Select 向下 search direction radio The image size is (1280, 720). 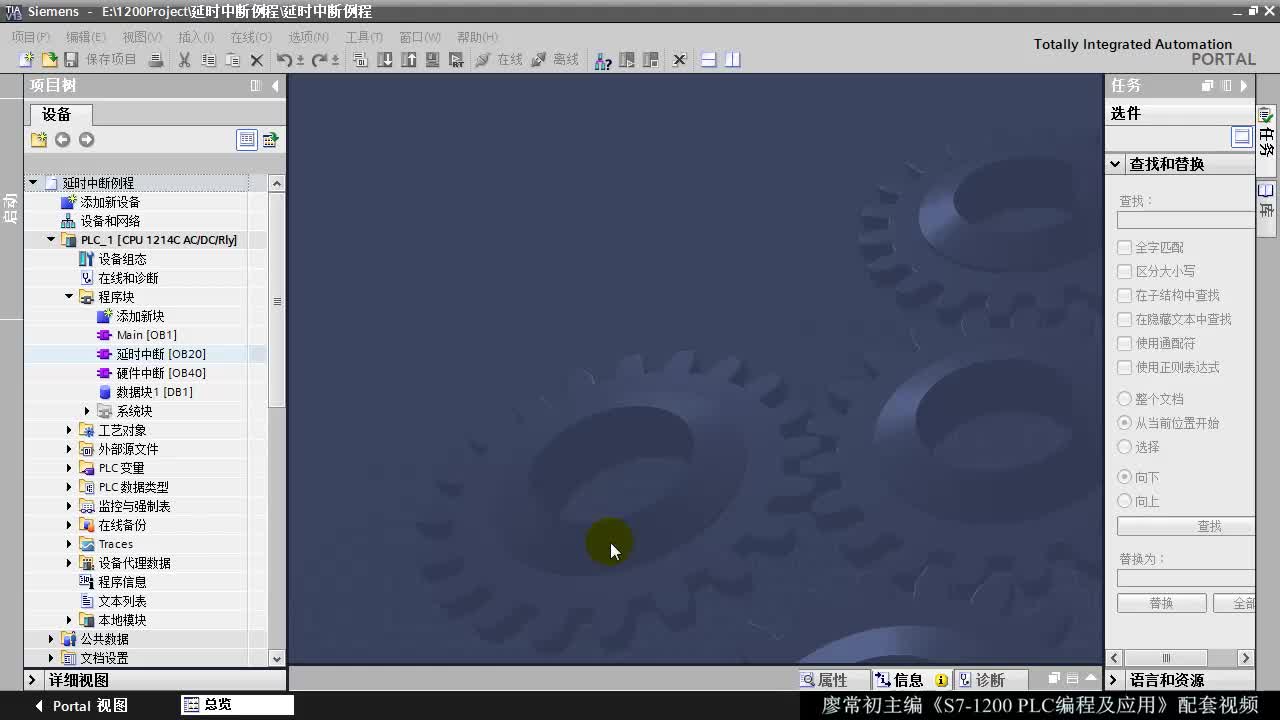point(1125,477)
